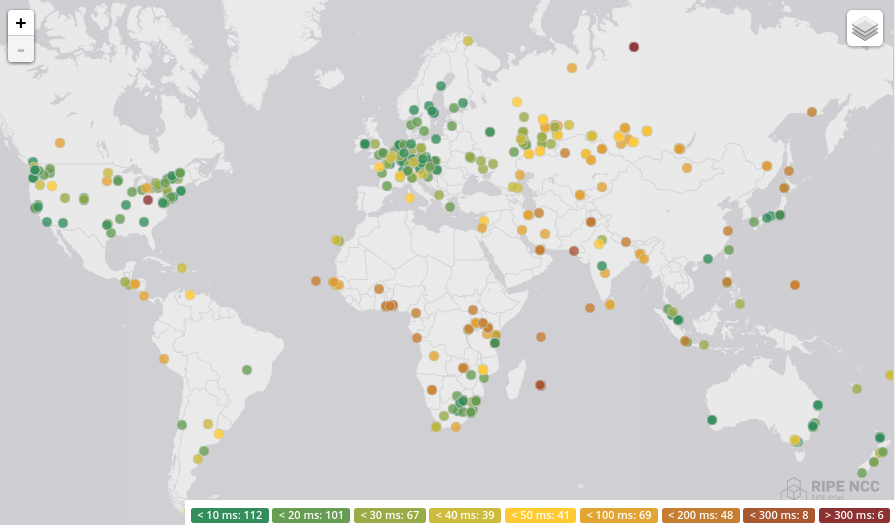Viewport: 895px width, 525px height.
Task: Click the '> 300 ms: 6' legend entry
Action: 854,515
